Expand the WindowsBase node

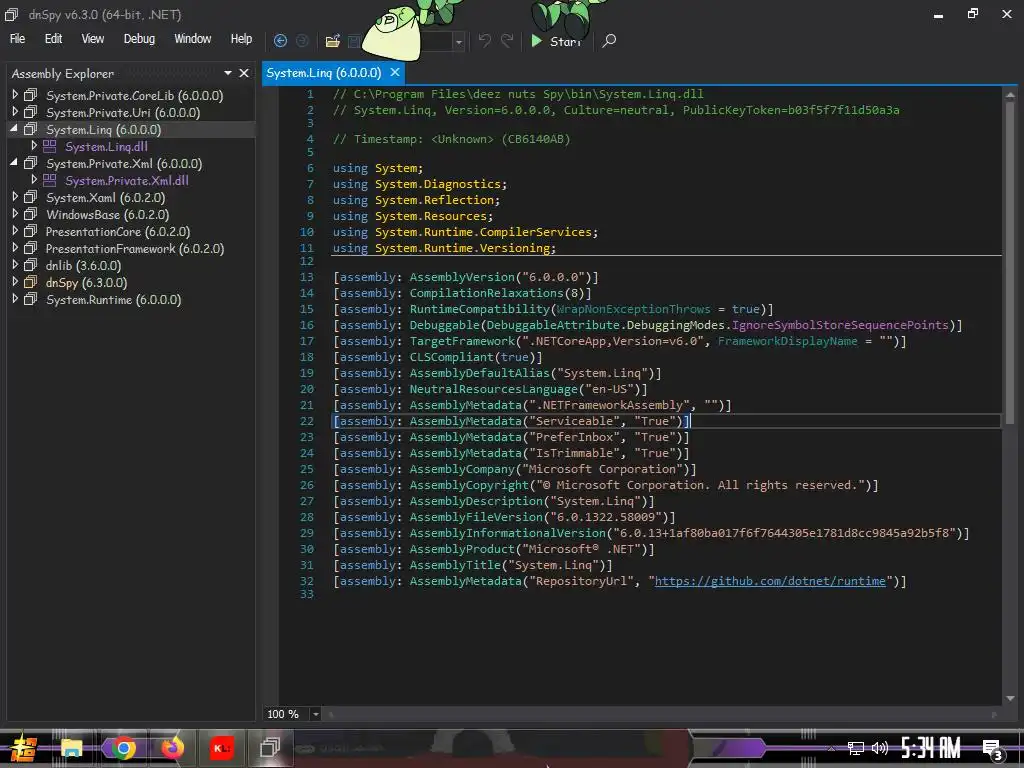[15, 214]
